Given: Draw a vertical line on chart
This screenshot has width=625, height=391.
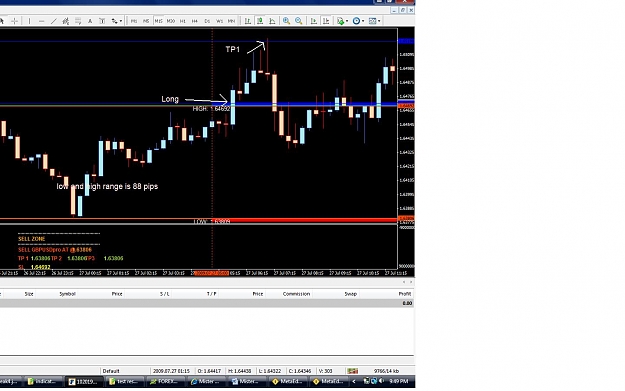Looking at the screenshot, I should [x=29, y=21].
